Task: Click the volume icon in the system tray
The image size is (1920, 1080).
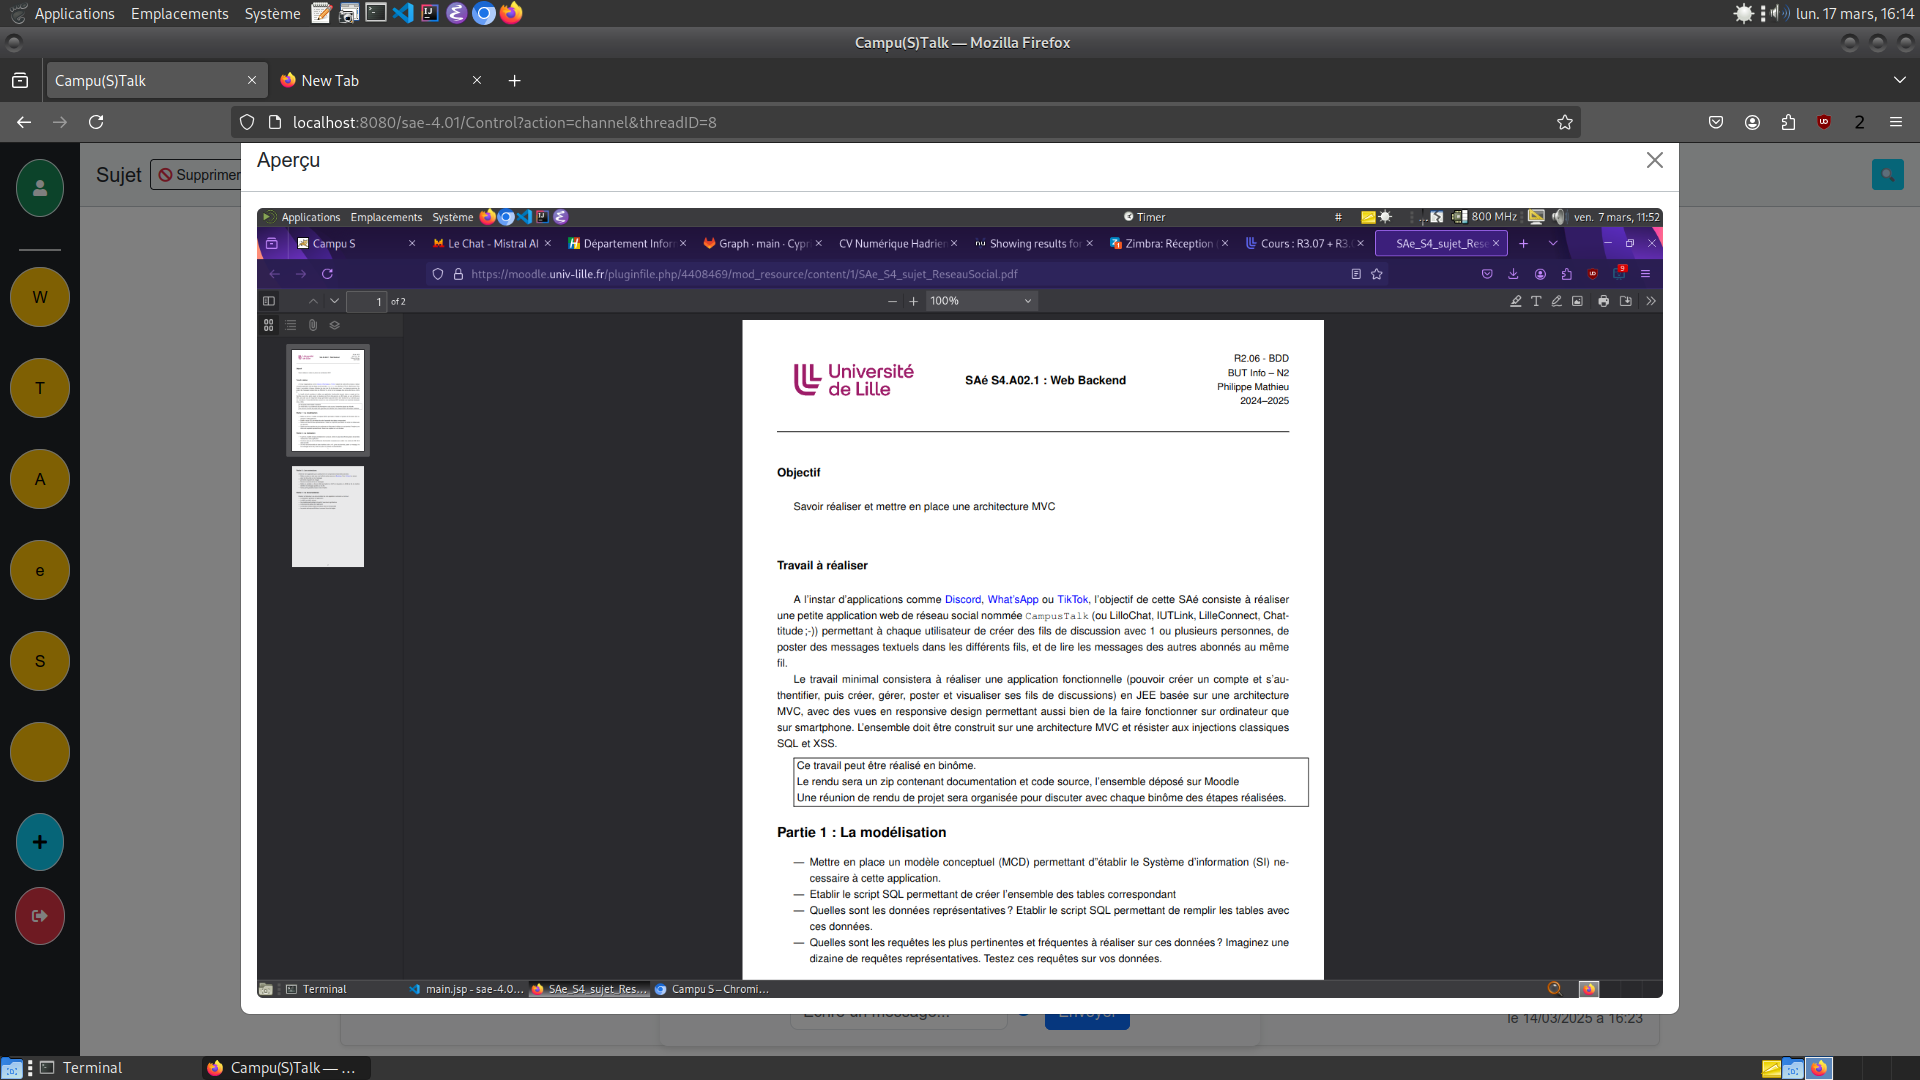Action: click(1779, 13)
